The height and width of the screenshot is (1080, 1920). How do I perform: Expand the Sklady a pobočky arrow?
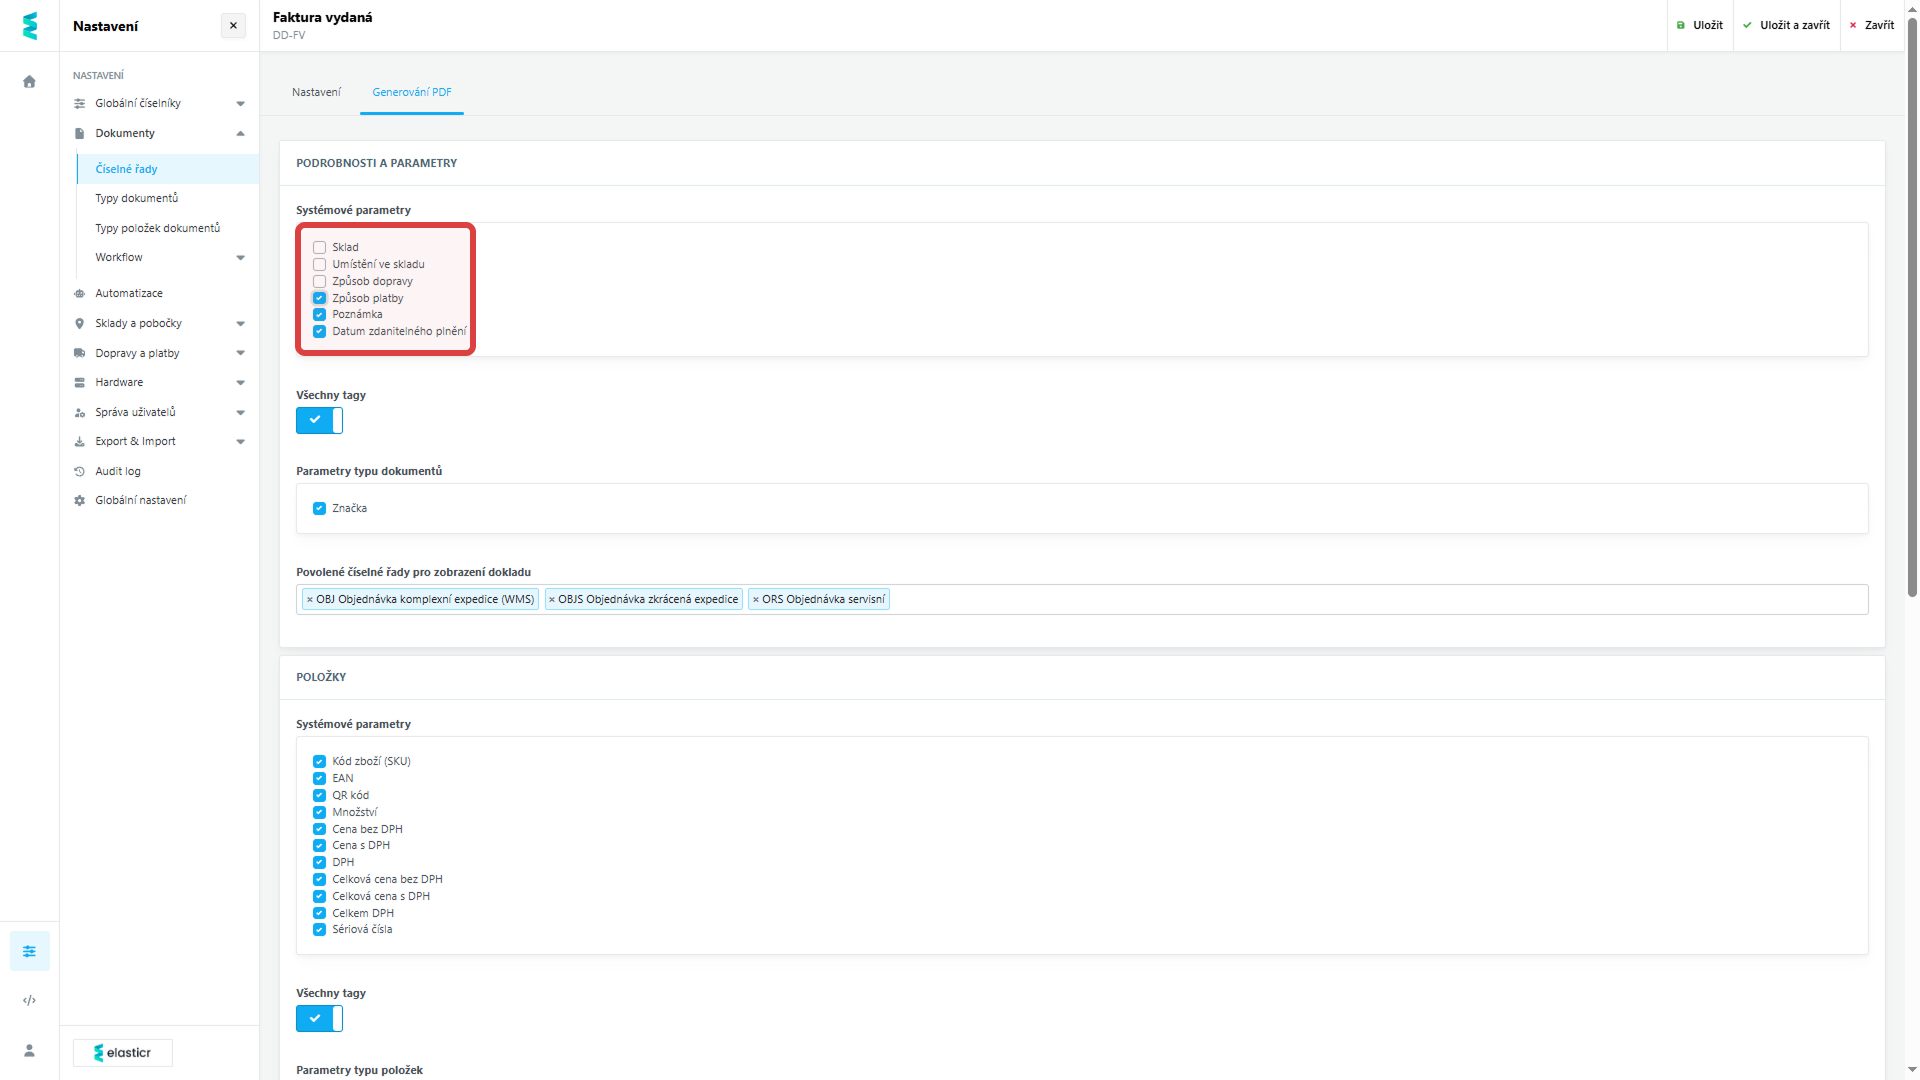pos(240,324)
